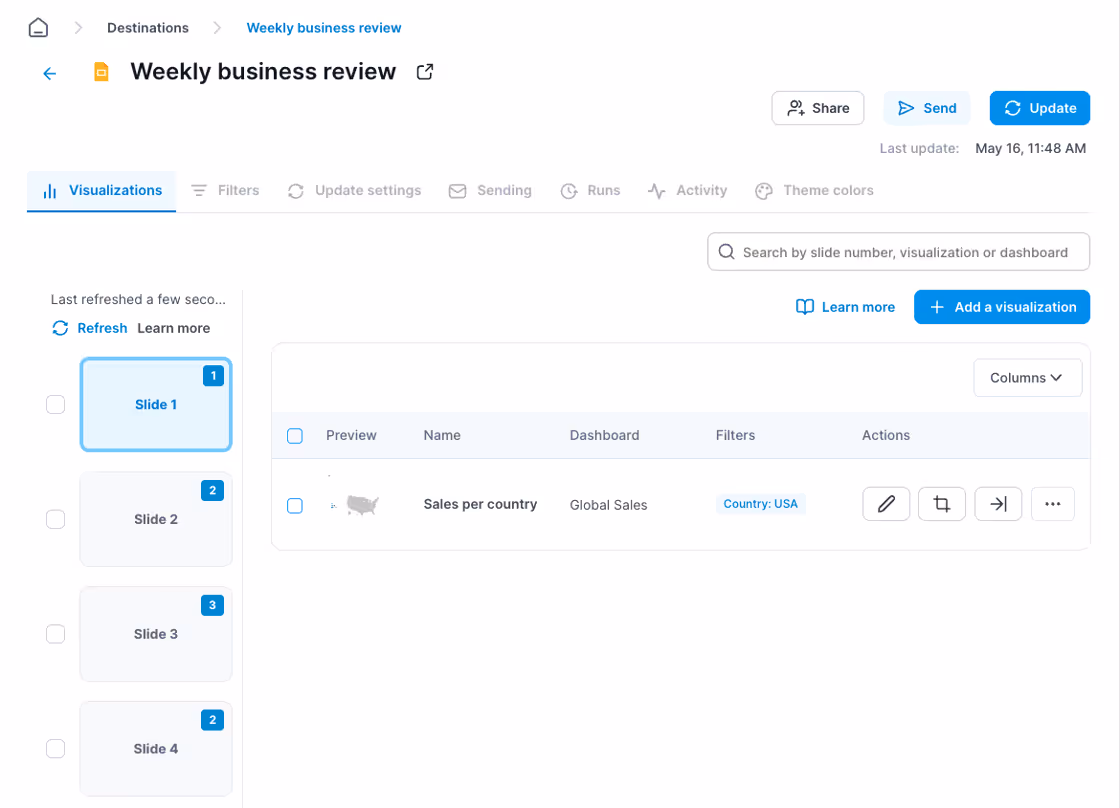The image size is (1120, 808).
Task: Click the badge number 2 on Slide 4
Action: pos(212,720)
